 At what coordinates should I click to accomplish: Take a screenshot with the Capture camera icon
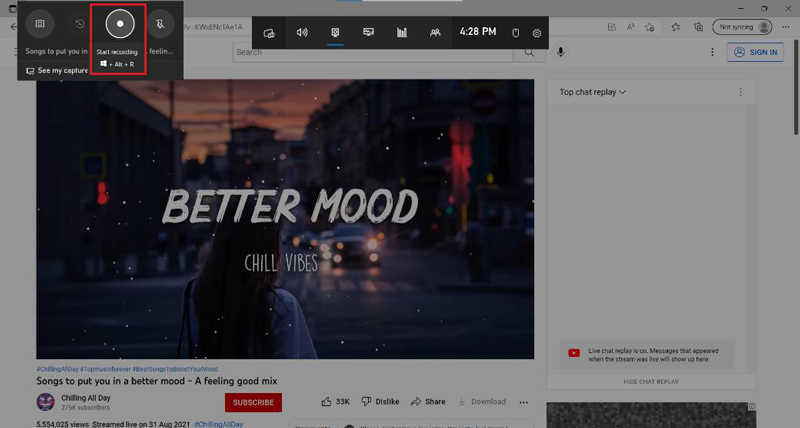(40, 23)
